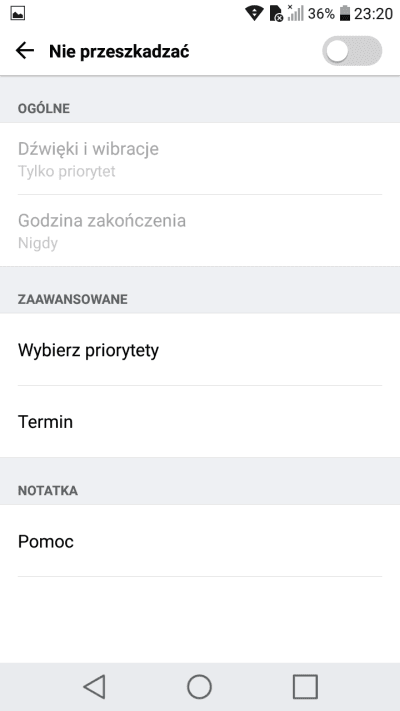
Task: Tap the recent apps square button
Action: point(305,687)
